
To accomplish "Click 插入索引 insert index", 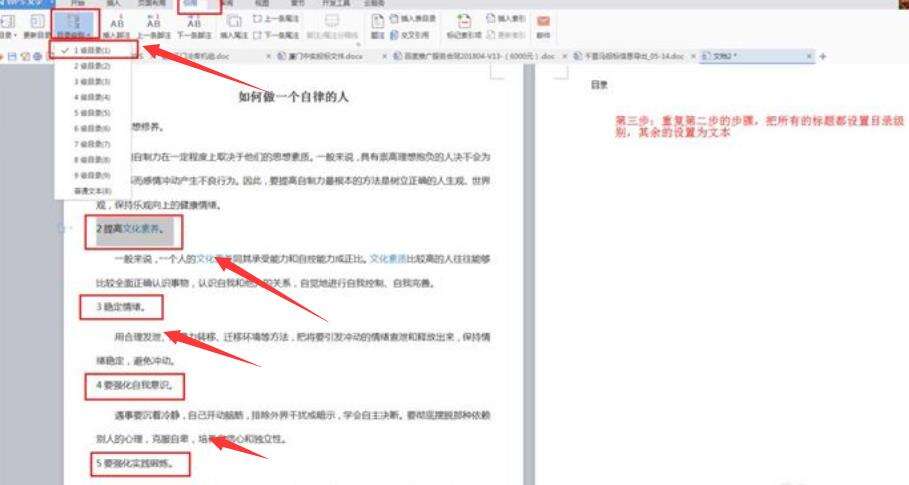I will point(506,19).
